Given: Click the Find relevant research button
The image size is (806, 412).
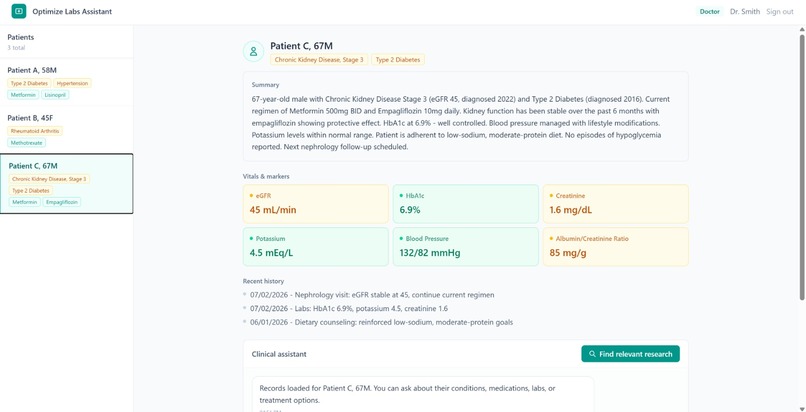Looking at the screenshot, I should pyautogui.click(x=630, y=354).
